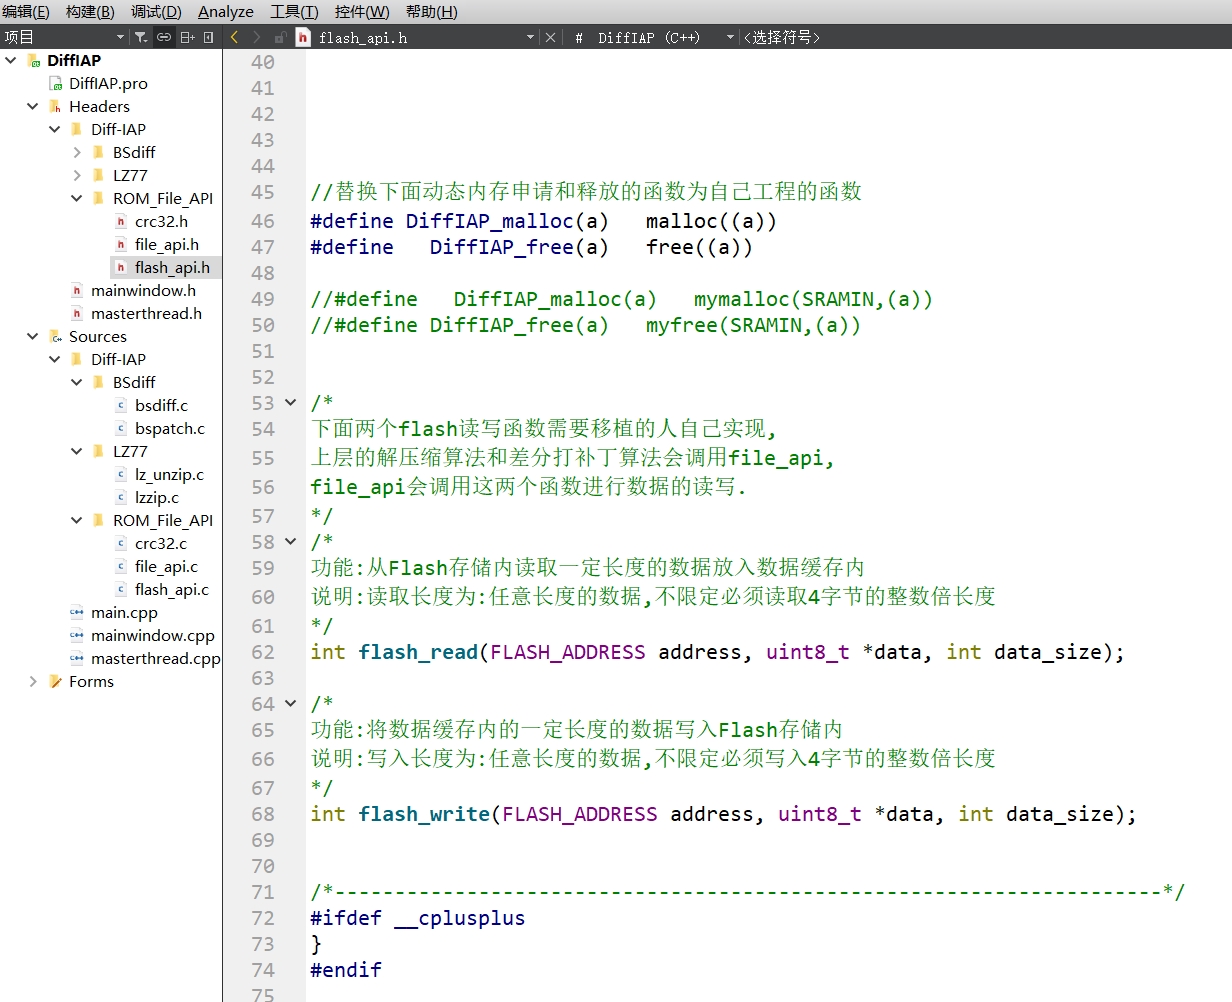The height and width of the screenshot is (1002, 1232).
Task: Open crc32.c source file
Action: point(160,543)
